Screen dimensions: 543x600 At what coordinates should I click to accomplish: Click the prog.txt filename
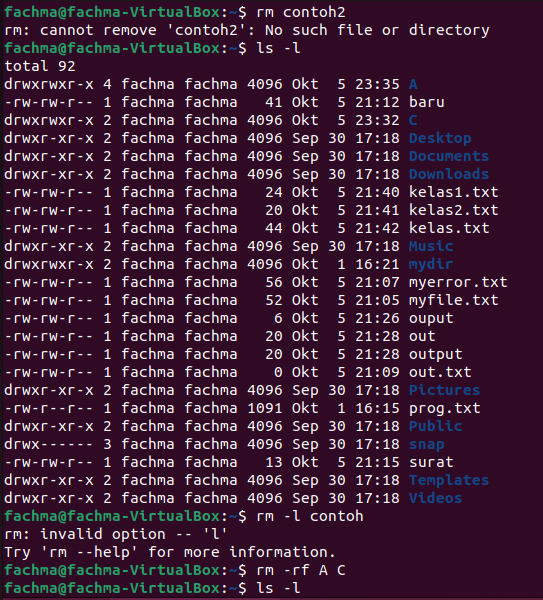(445, 409)
